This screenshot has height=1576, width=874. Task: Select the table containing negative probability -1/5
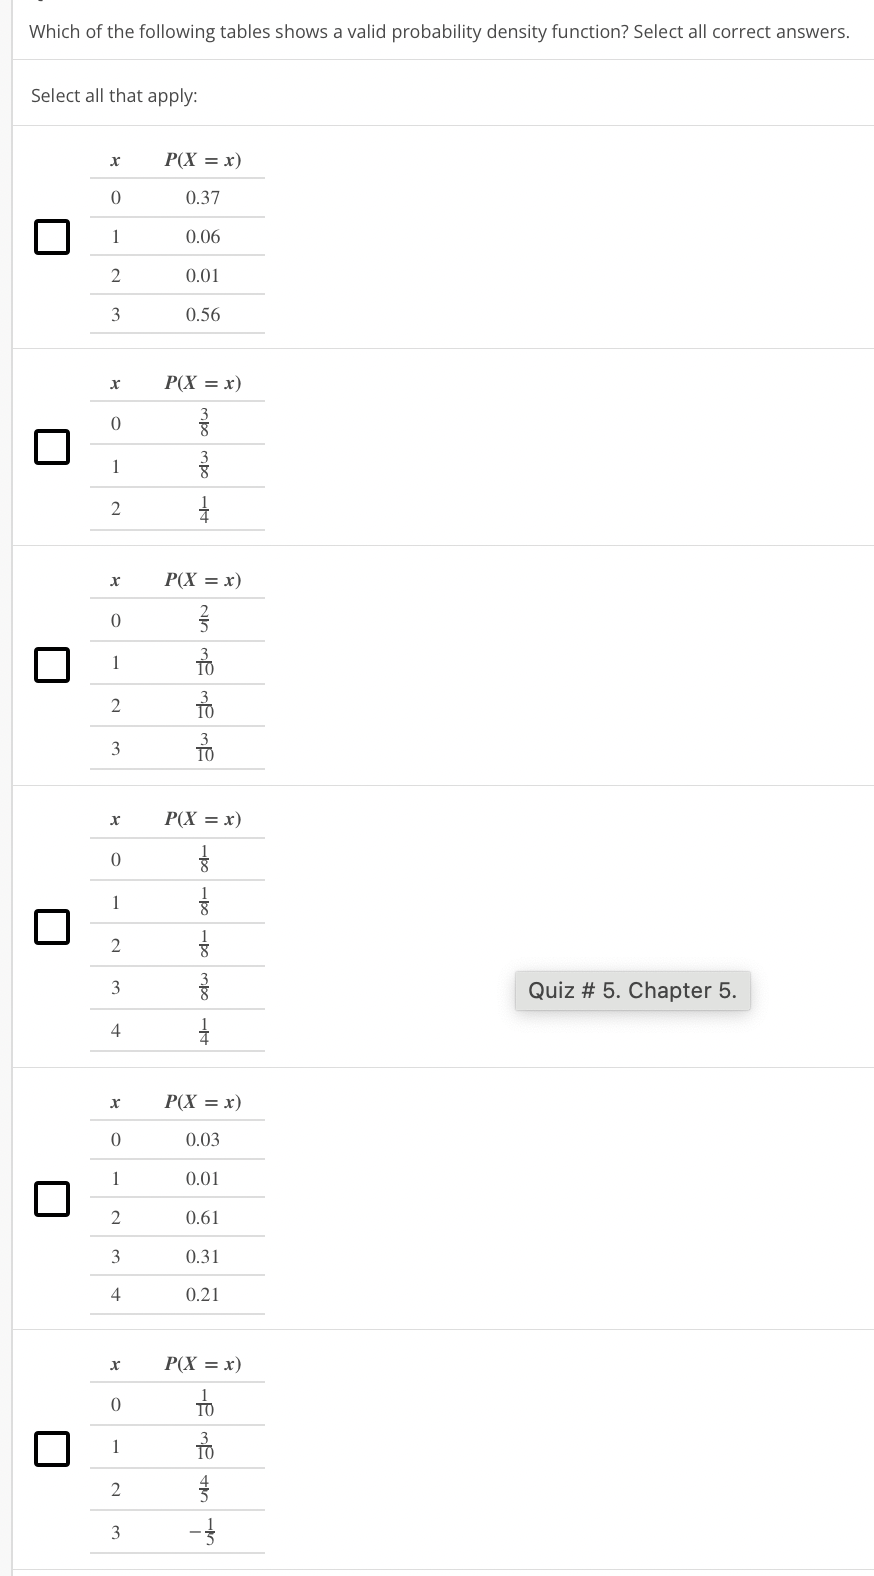coord(52,1446)
